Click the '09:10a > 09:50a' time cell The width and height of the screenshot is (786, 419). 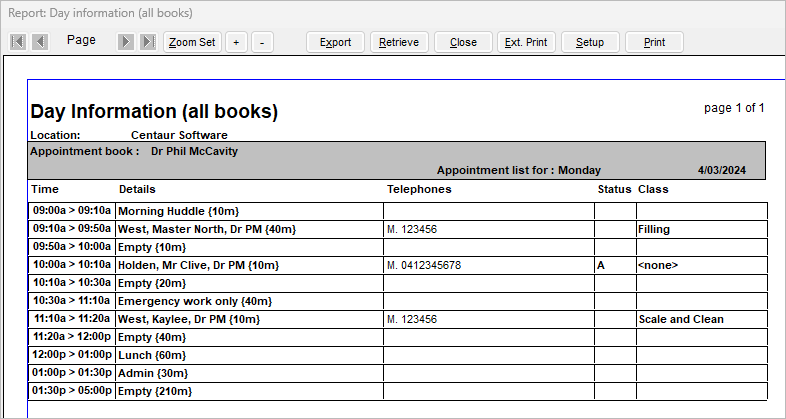click(x=72, y=229)
